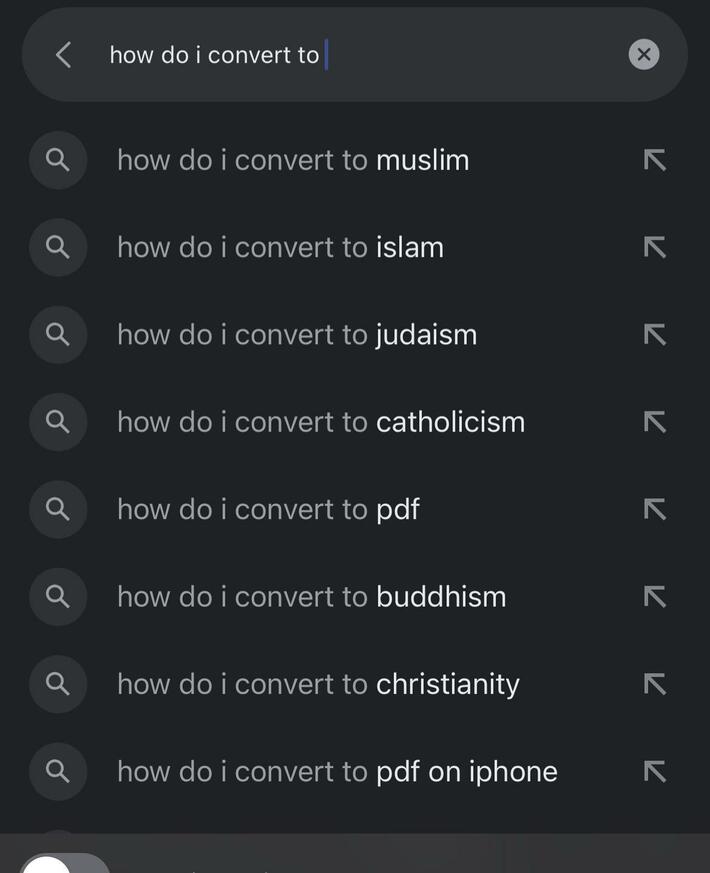The image size is (710, 873).
Task: Insert 'catholicism' suggestion using its diagonal arrow
Action: coord(654,421)
